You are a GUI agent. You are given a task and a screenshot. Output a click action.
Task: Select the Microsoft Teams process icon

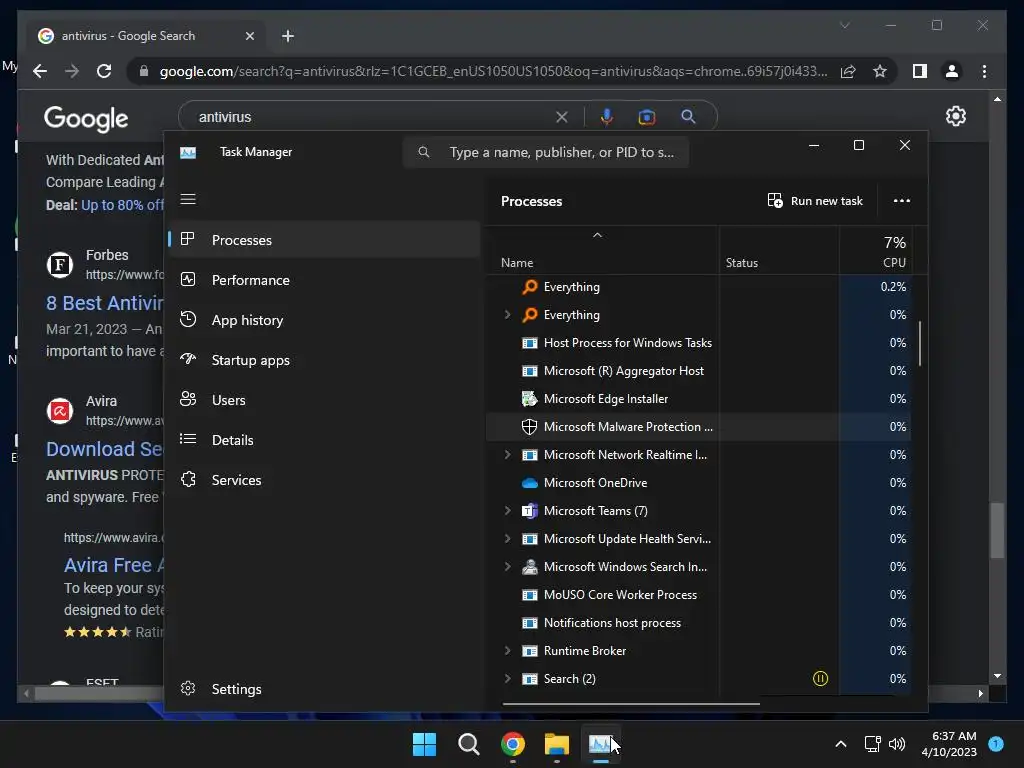pos(530,511)
